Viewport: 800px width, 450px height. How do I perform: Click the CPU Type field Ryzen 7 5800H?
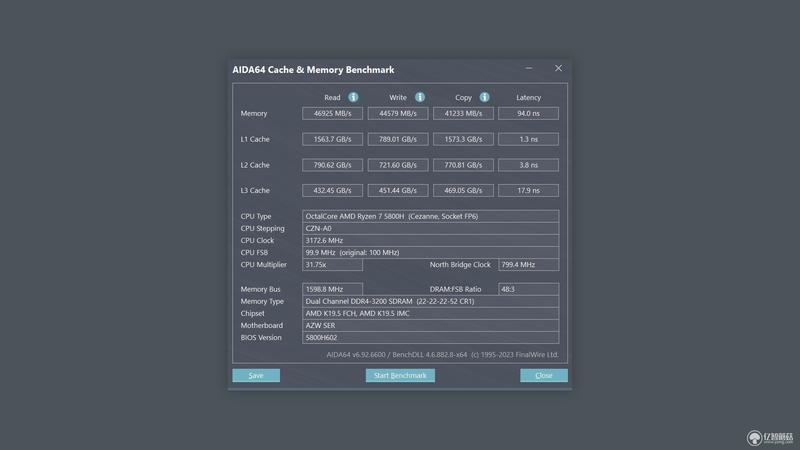[431, 216]
